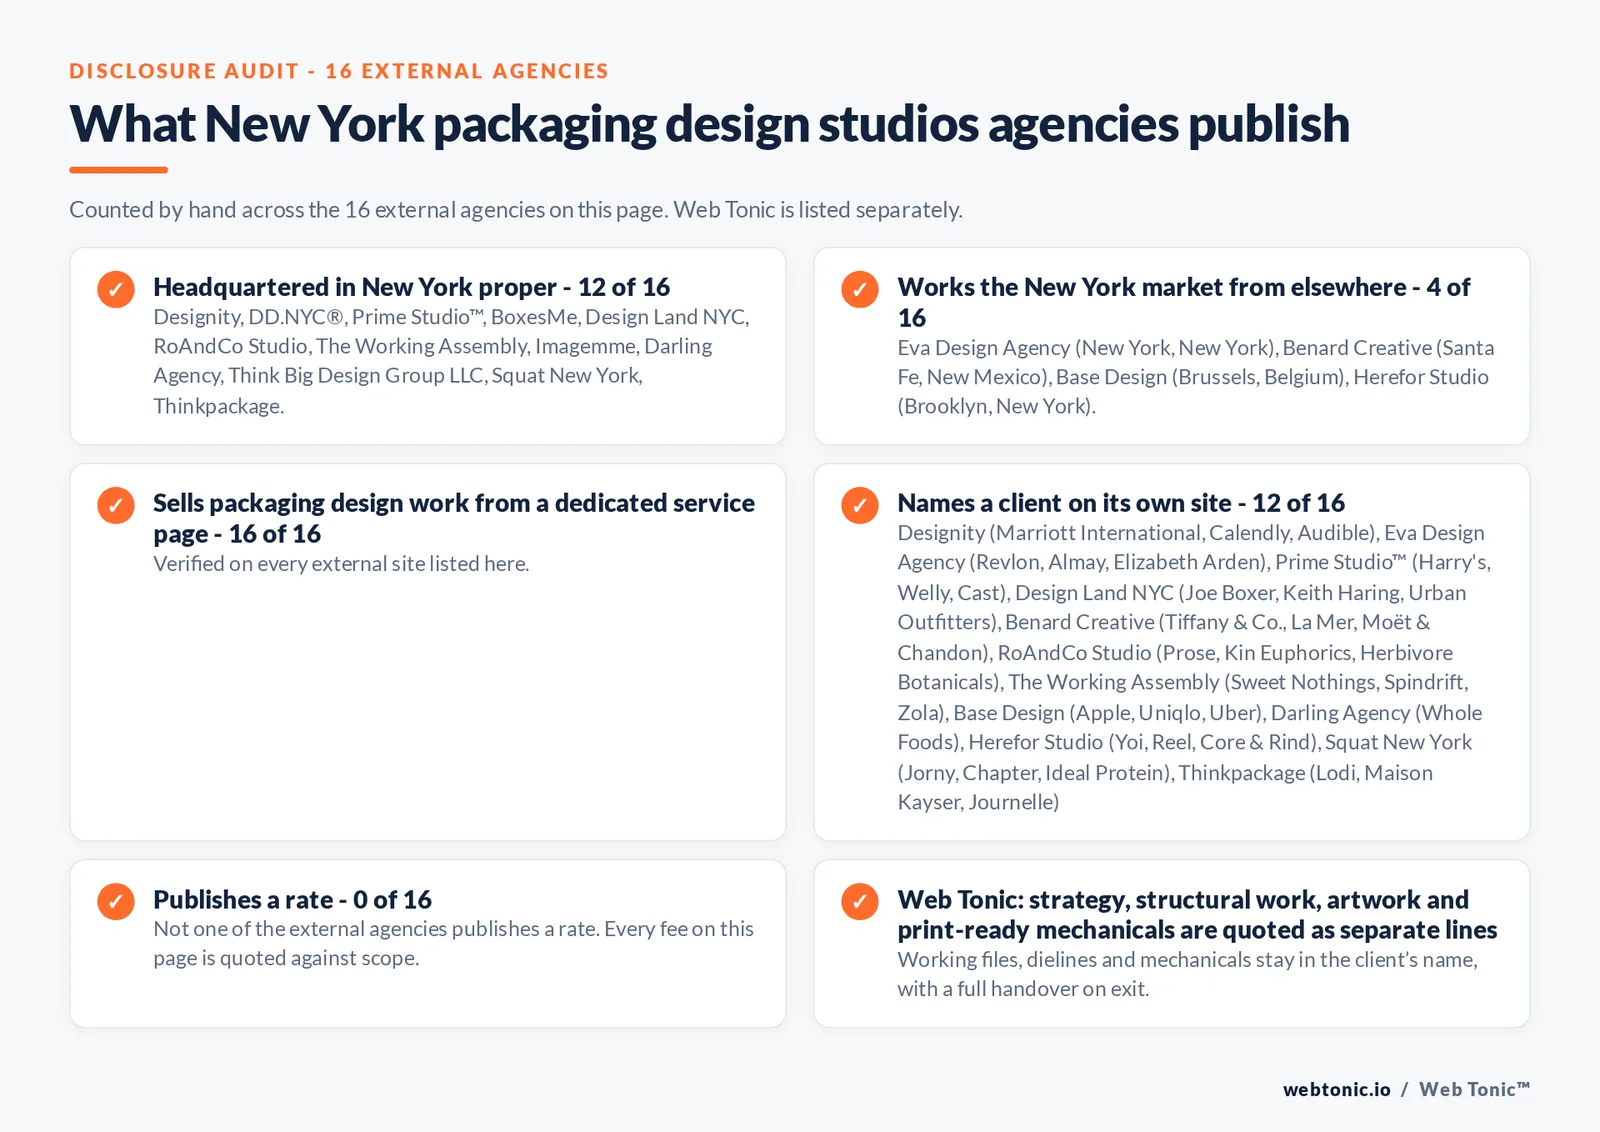Click the 'Web Tonic™' brand name in the footer
The height and width of the screenshot is (1132, 1600).
[1474, 1090]
